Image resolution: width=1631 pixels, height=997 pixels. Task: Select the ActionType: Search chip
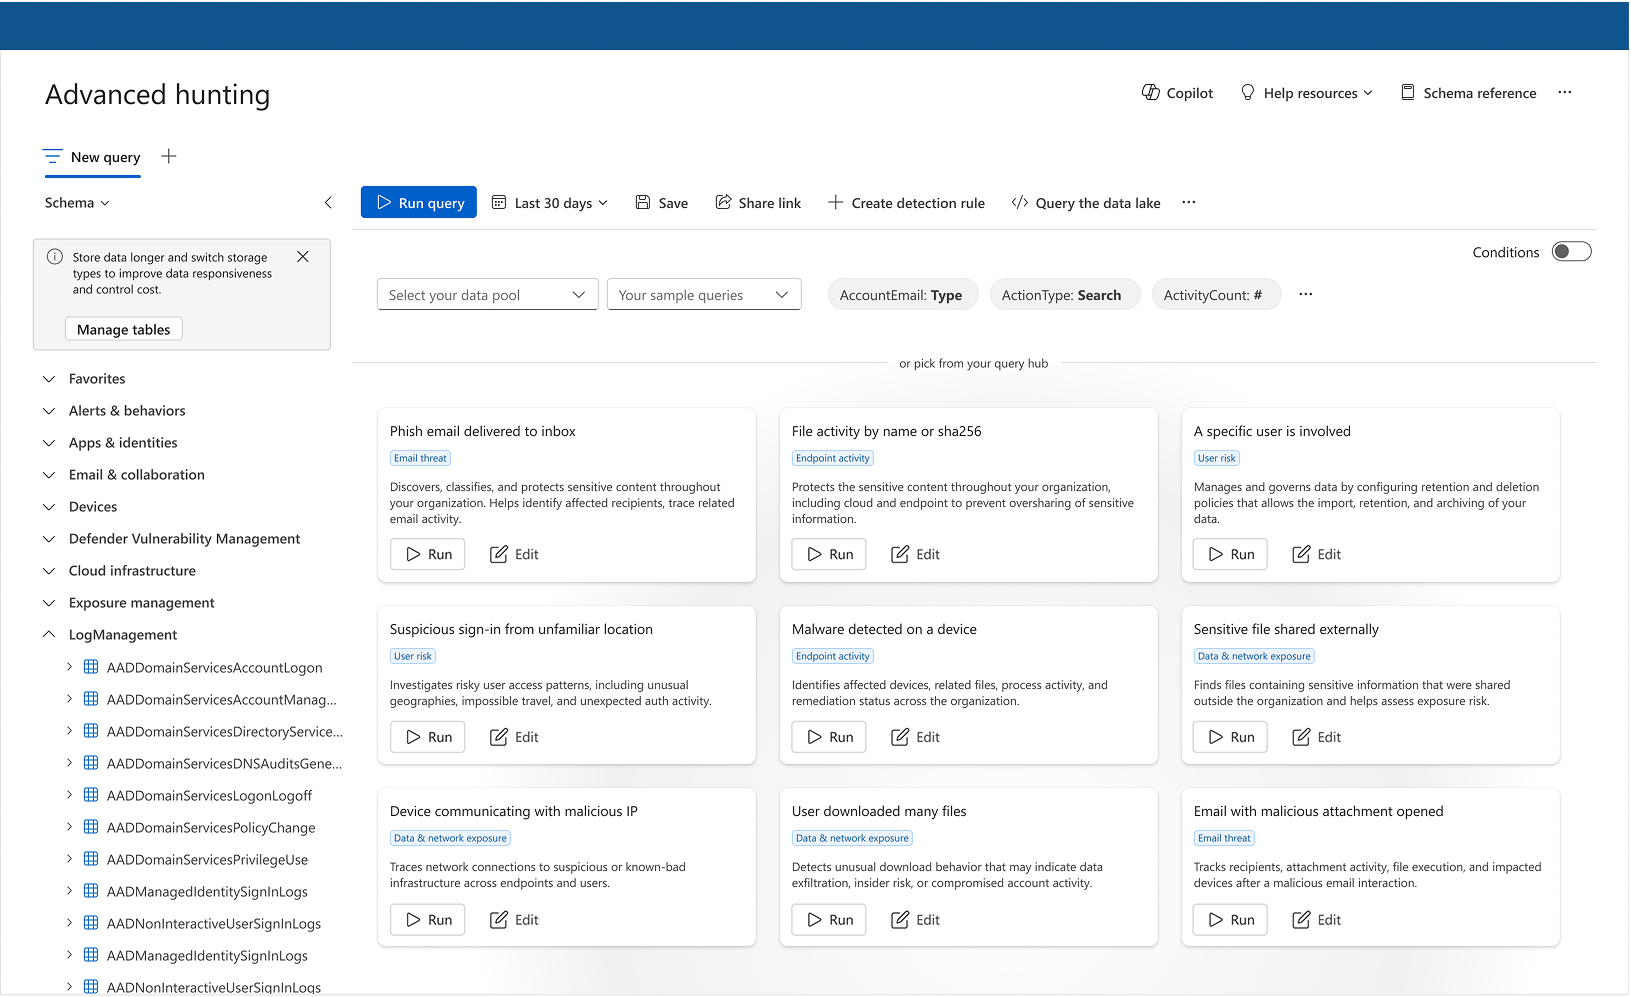coord(1064,295)
